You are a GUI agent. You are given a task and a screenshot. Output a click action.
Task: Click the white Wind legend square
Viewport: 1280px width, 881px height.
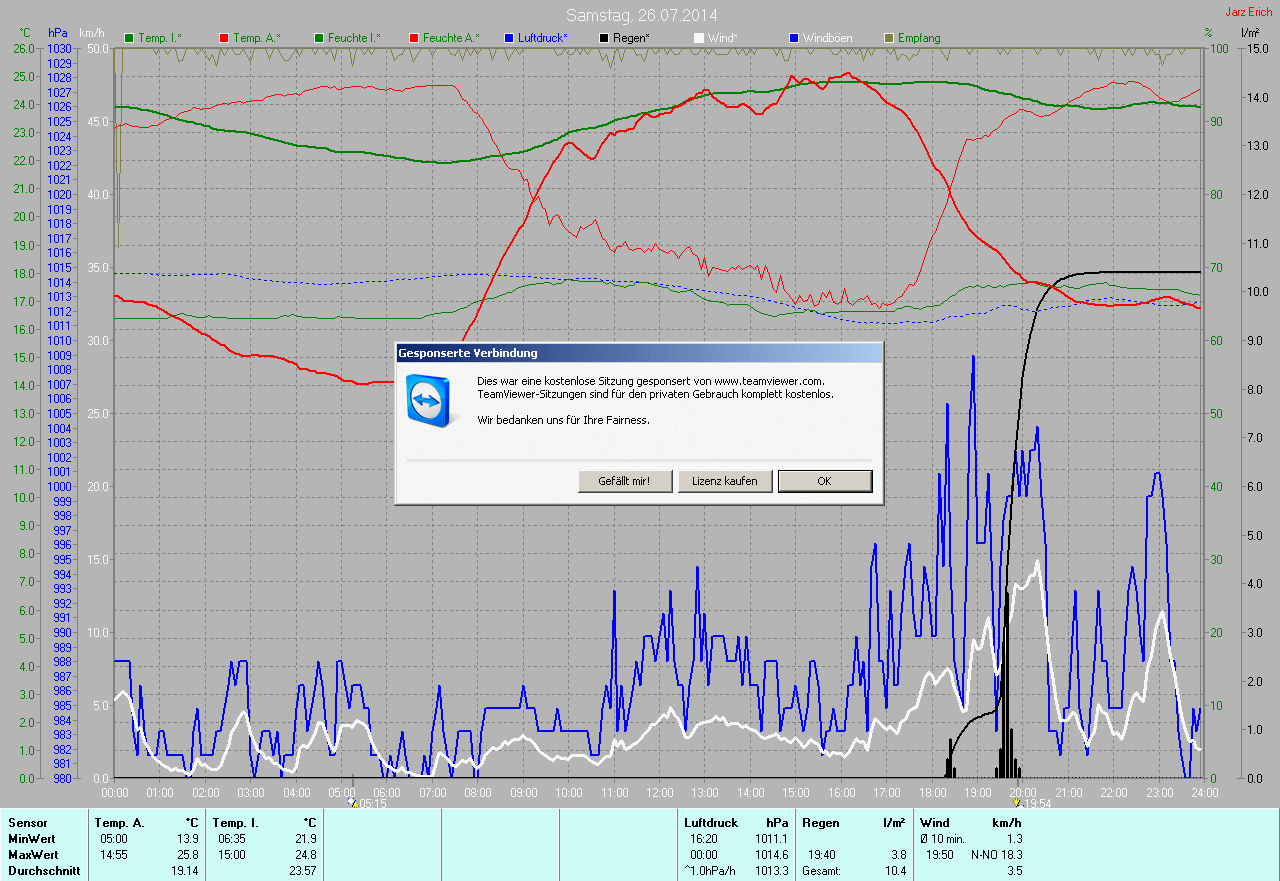pyautogui.click(x=699, y=38)
